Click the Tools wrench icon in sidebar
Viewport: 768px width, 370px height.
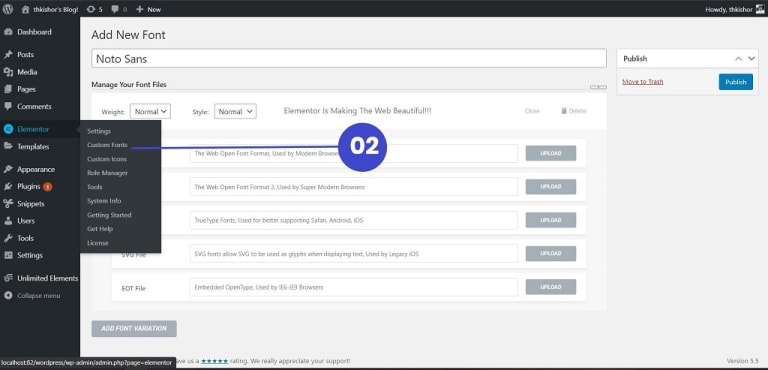8,238
